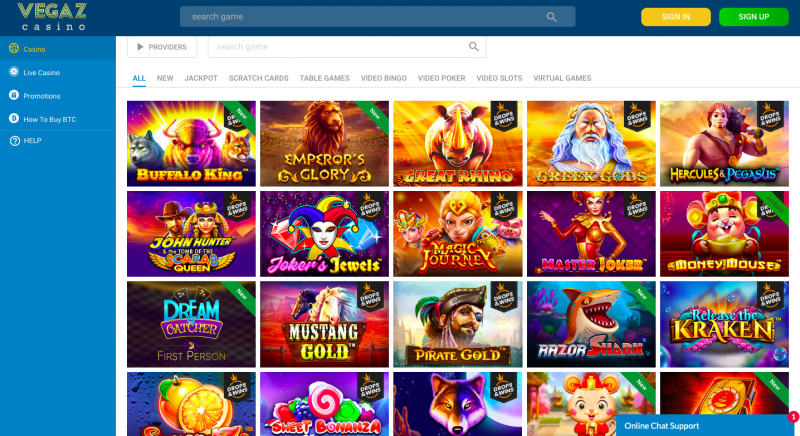800x436 pixels.
Task: Open the VIRTUAL GAMES tab
Action: click(562, 78)
